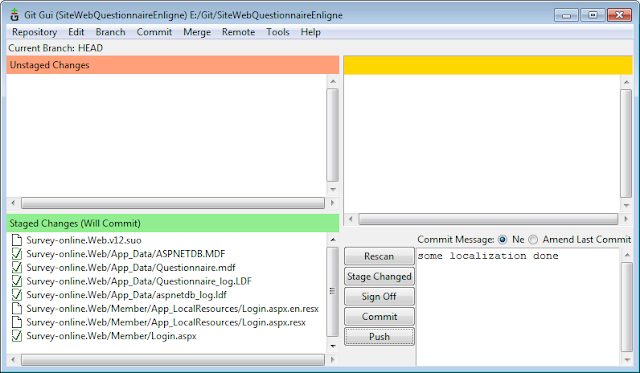The width and height of the screenshot is (640, 373).
Task: Click the Unstaged Changes horizontal scrollbar right arrow
Action: pos(332,203)
